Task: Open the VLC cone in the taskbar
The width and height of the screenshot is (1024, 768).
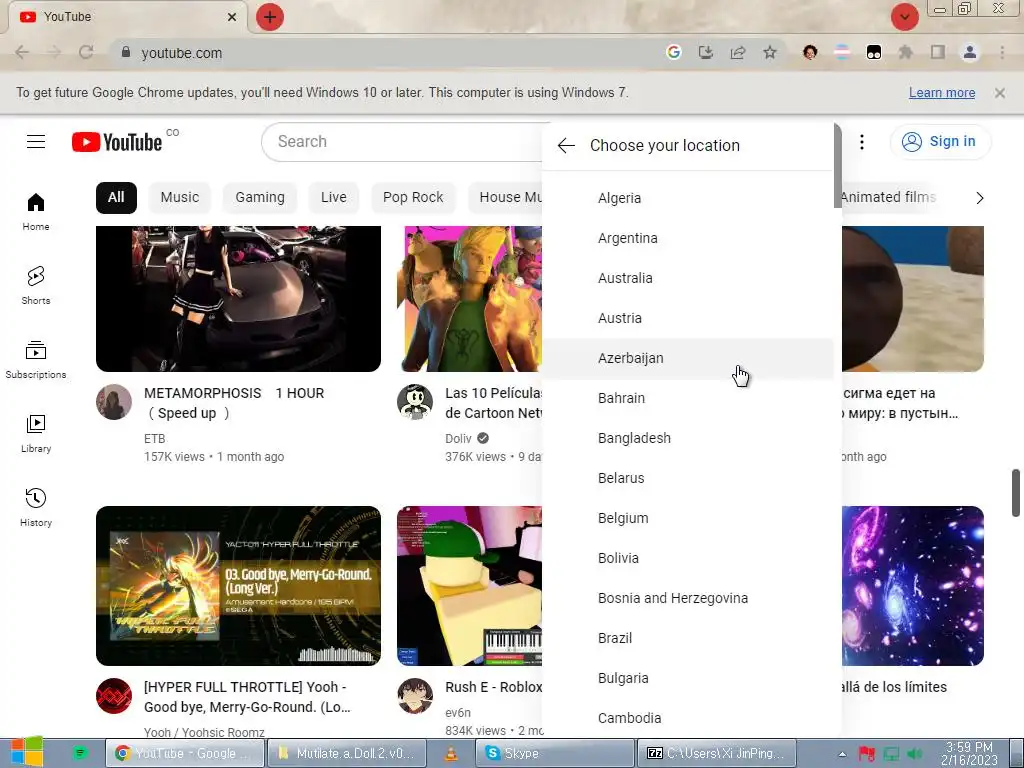Action: [451, 753]
